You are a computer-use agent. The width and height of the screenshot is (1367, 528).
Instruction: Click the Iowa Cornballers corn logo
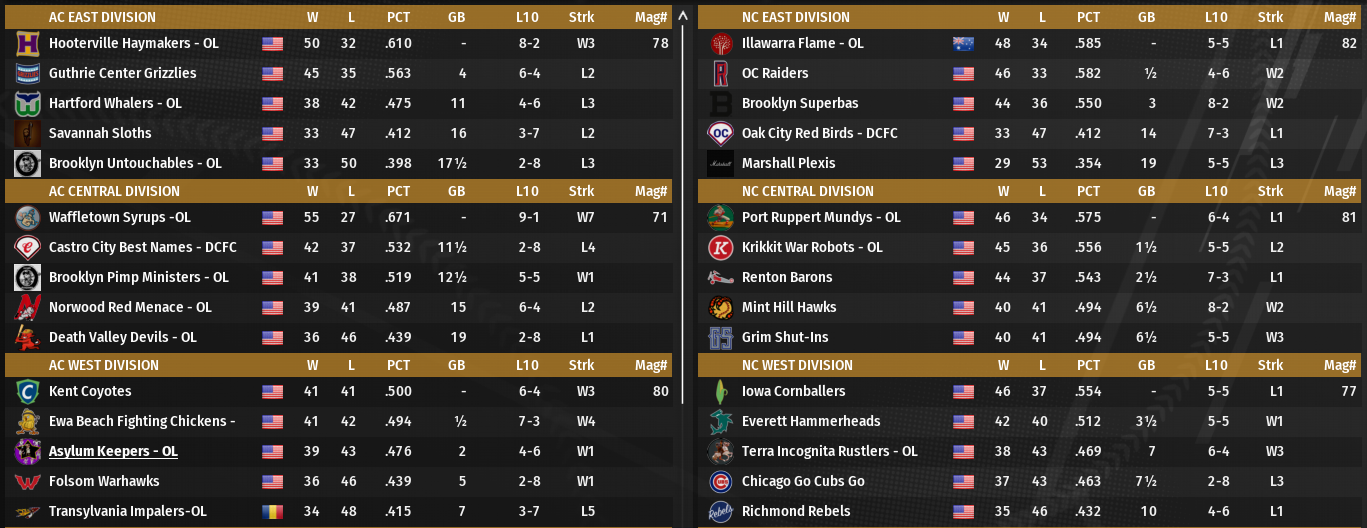[720, 392]
